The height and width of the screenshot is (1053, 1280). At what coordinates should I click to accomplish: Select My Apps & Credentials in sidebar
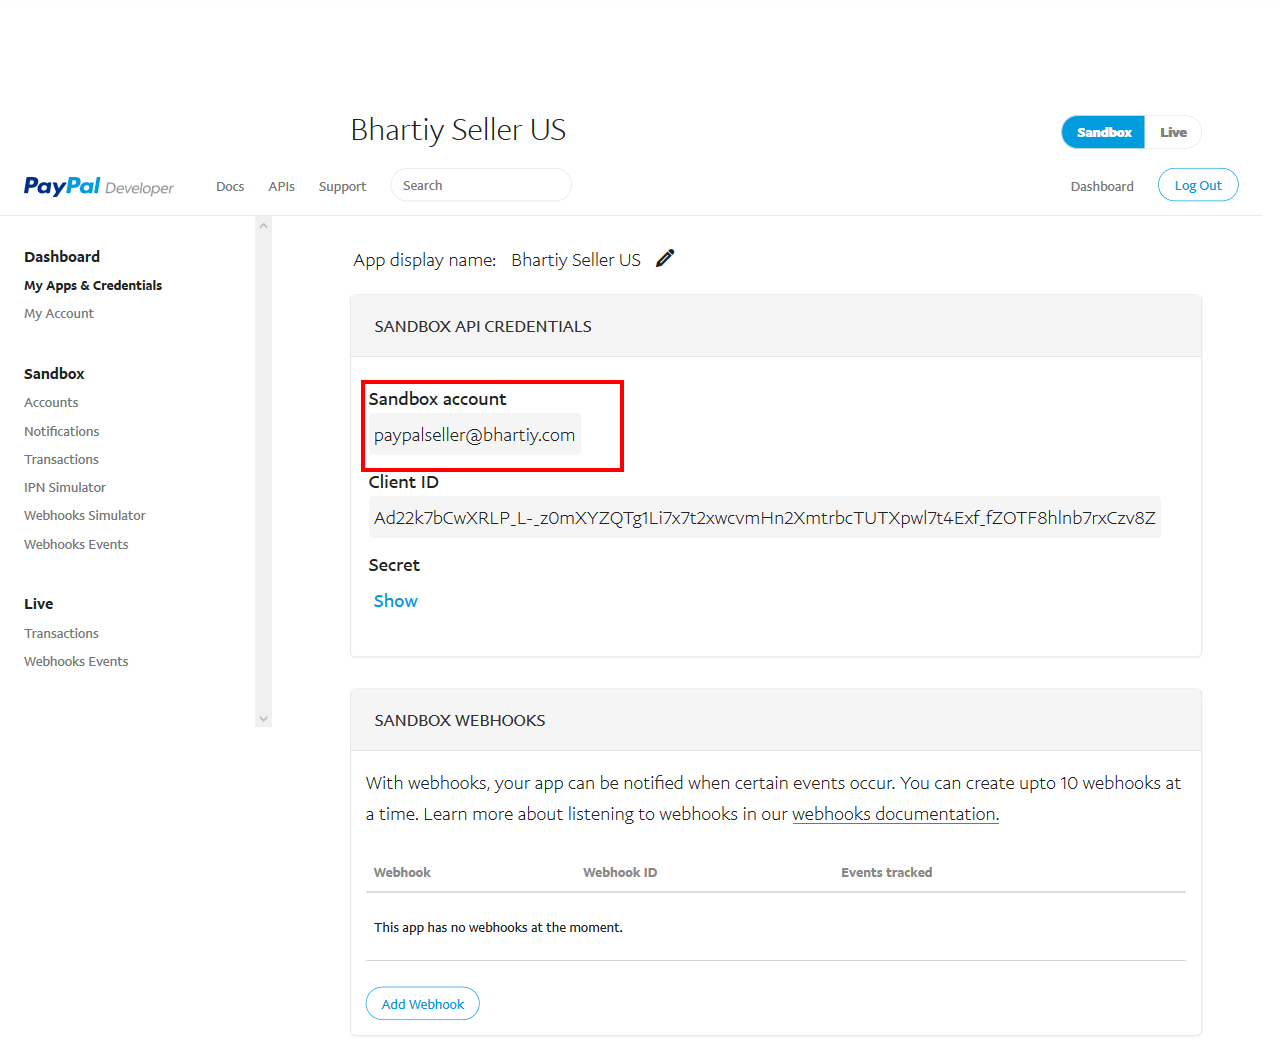93,285
